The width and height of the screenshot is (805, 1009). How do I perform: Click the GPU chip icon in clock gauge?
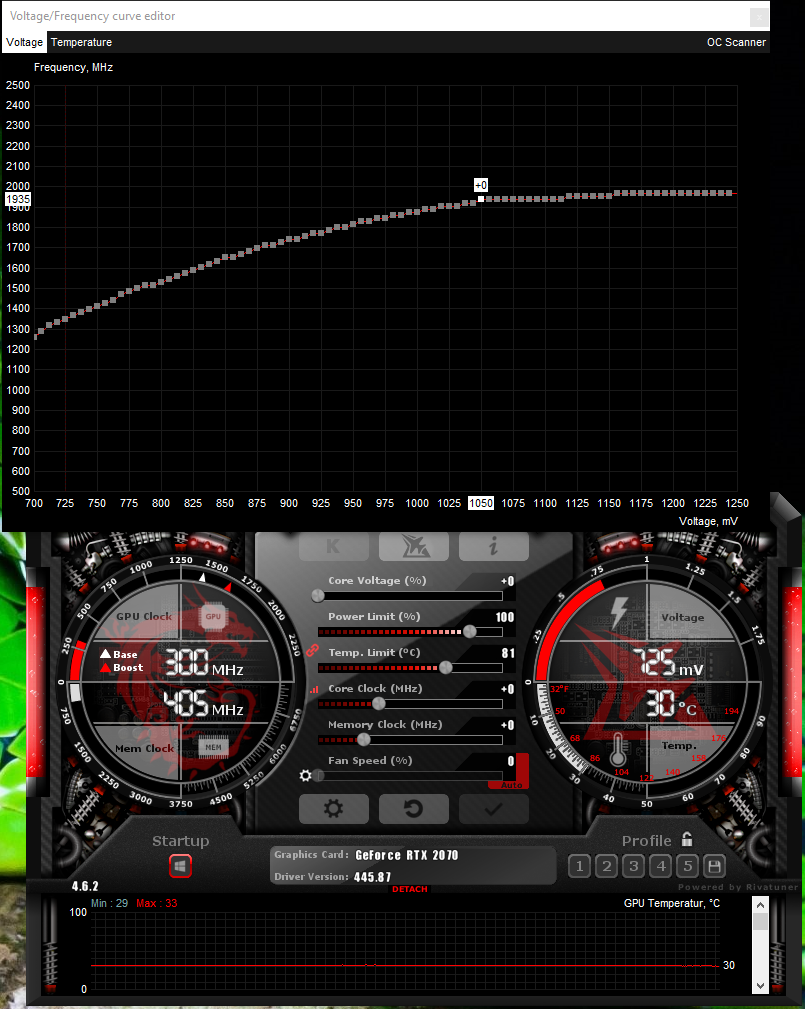(213, 616)
